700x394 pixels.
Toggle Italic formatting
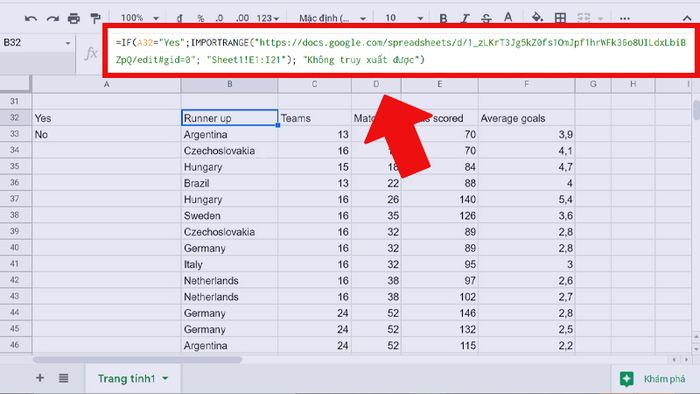pos(465,18)
